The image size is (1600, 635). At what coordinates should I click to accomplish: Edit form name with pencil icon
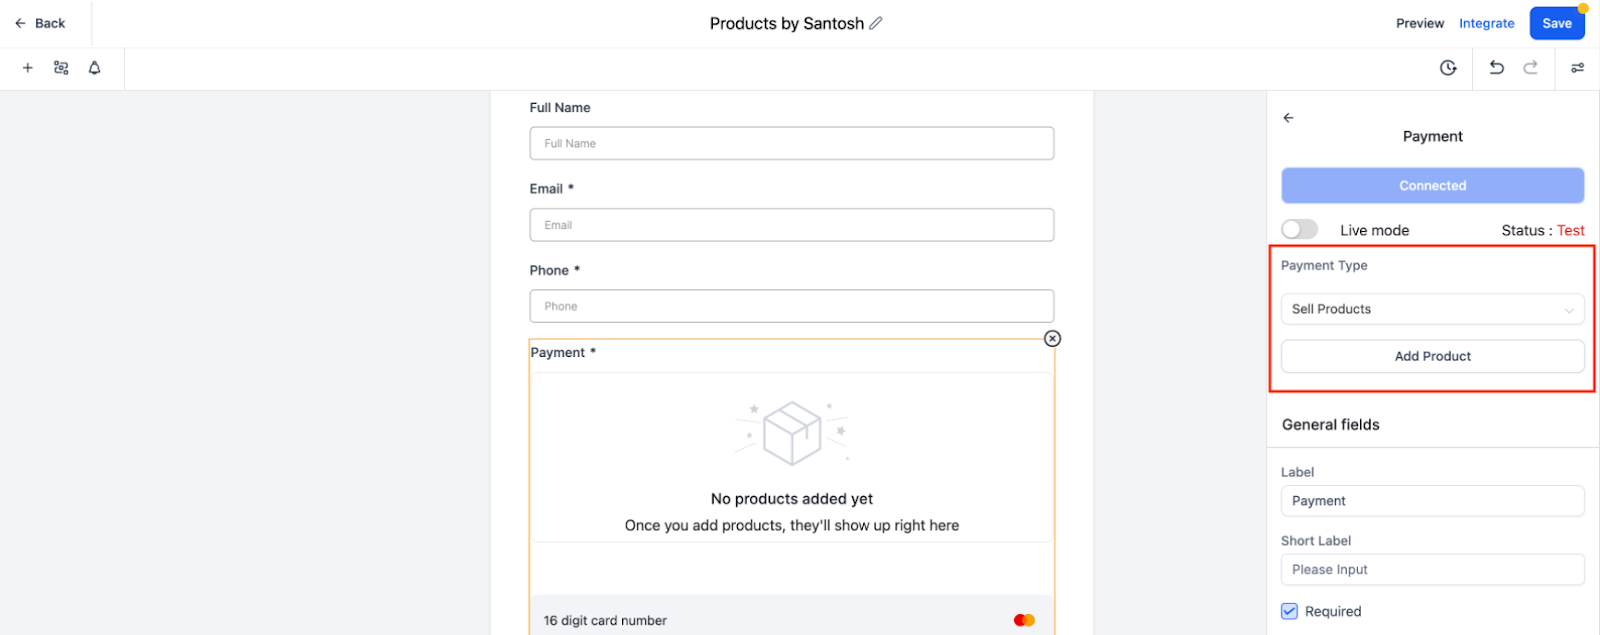click(x=876, y=23)
